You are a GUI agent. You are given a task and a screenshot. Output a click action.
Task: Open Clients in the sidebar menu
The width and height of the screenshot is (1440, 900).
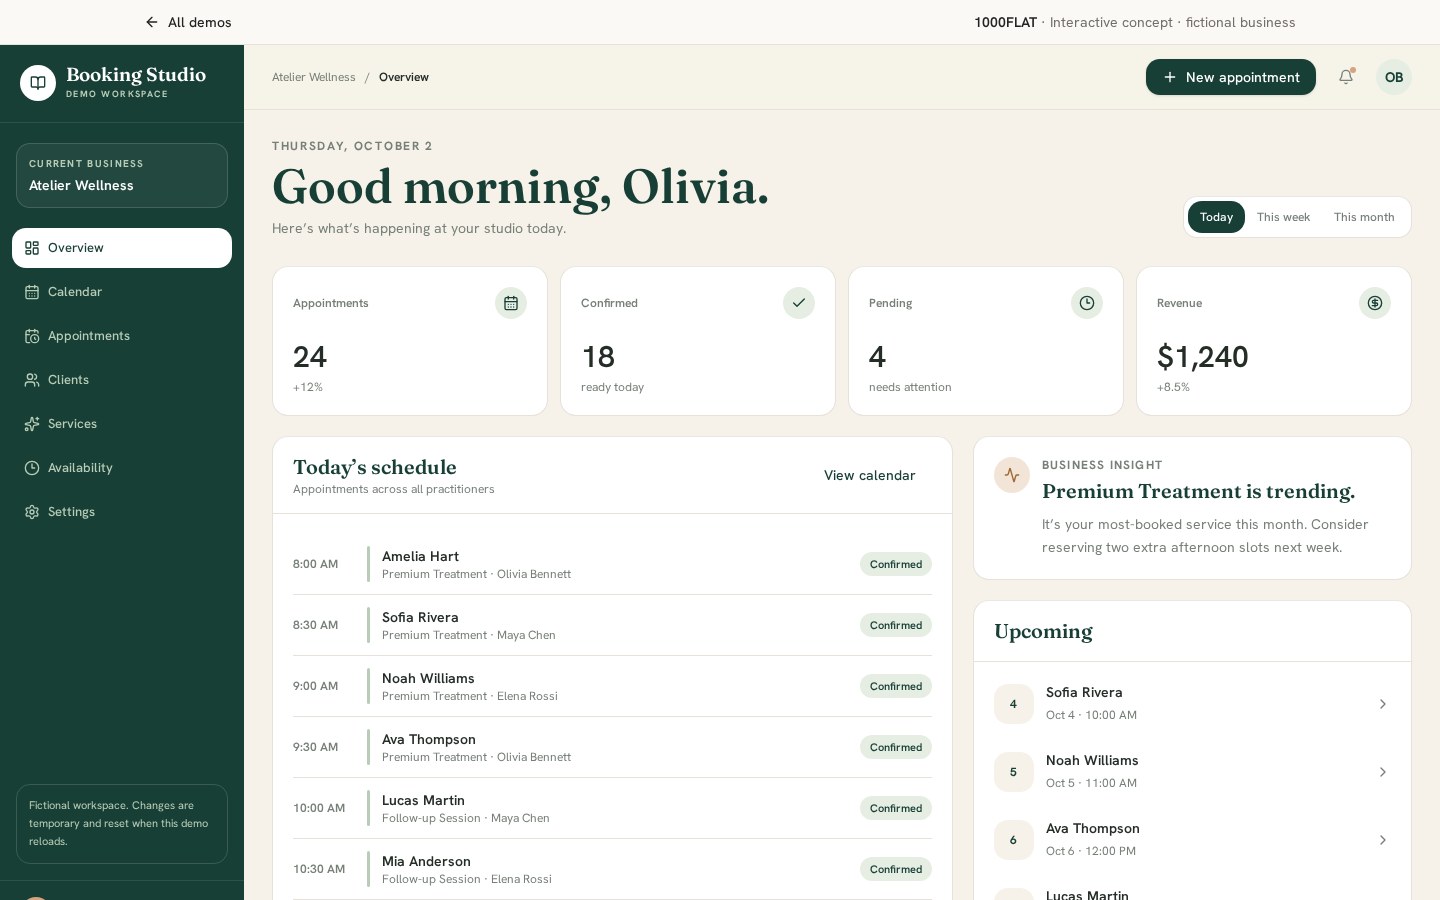[x=122, y=380]
